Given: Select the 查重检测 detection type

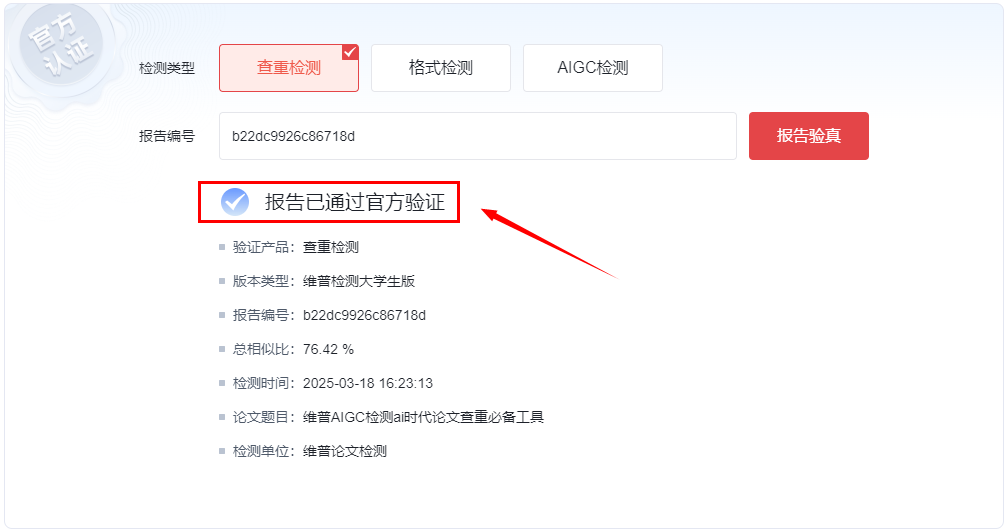Looking at the screenshot, I should (x=289, y=68).
